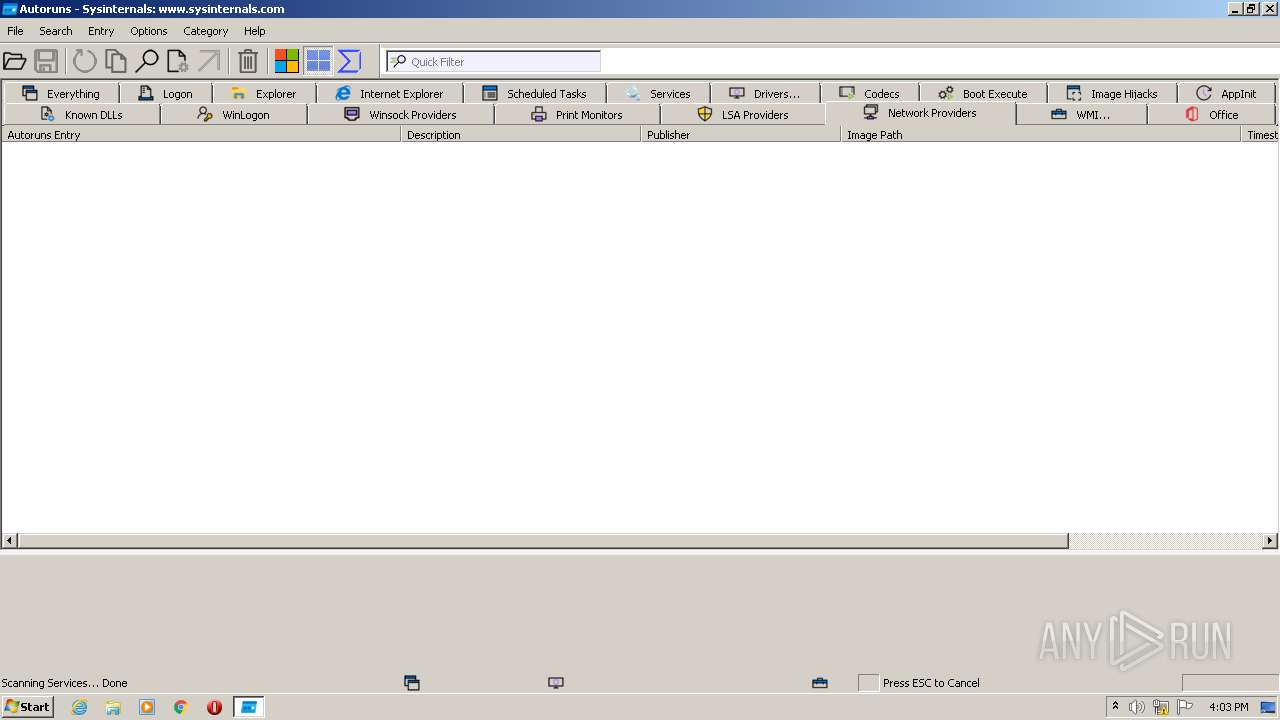The height and width of the screenshot is (720, 1280).
Task: Open Windows Explorer folder in taskbar
Action: [x=113, y=707]
